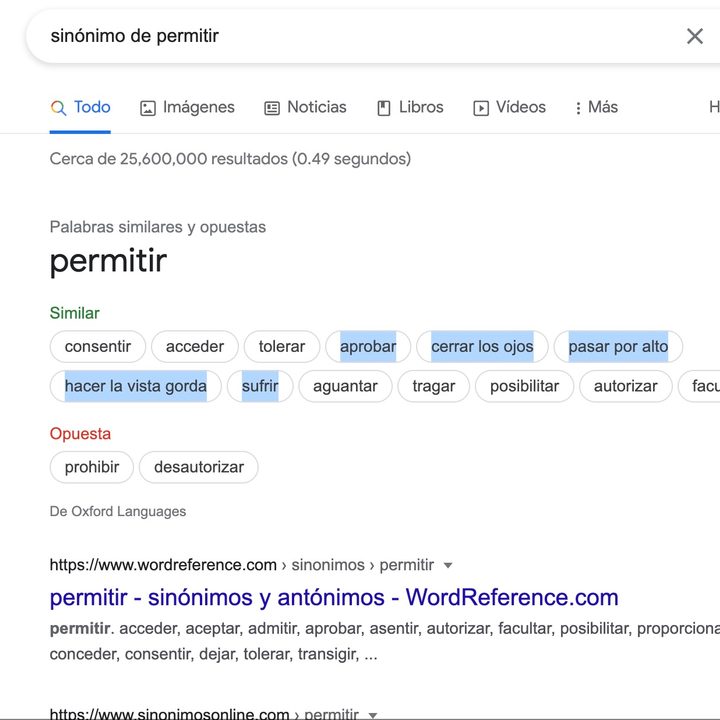This screenshot has height=720, width=720.
Task: Switch to the Noticias tab
Action: [x=305, y=107]
